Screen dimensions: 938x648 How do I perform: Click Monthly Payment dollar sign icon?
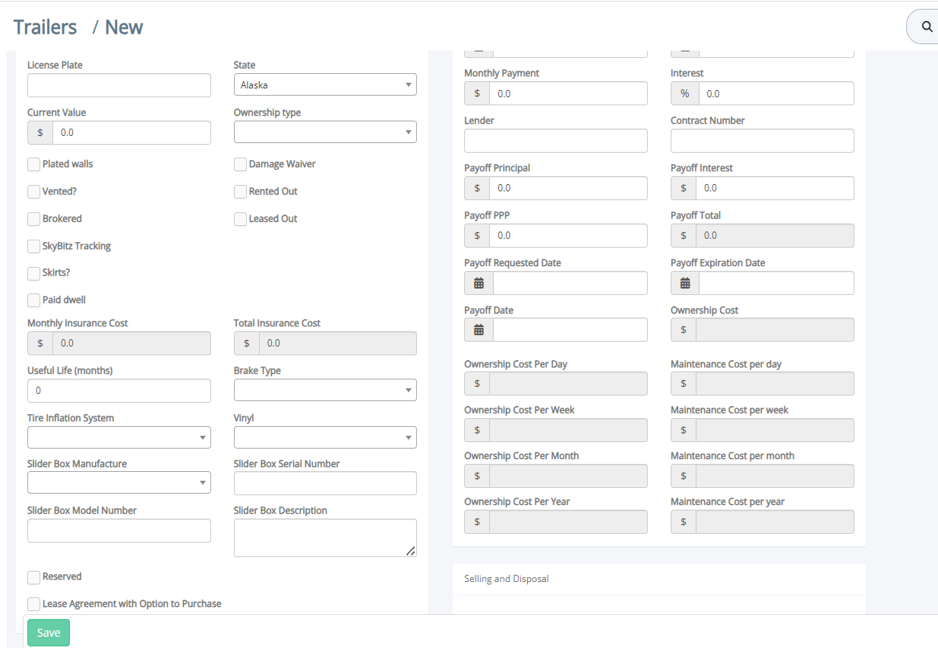[x=477, y=93]
